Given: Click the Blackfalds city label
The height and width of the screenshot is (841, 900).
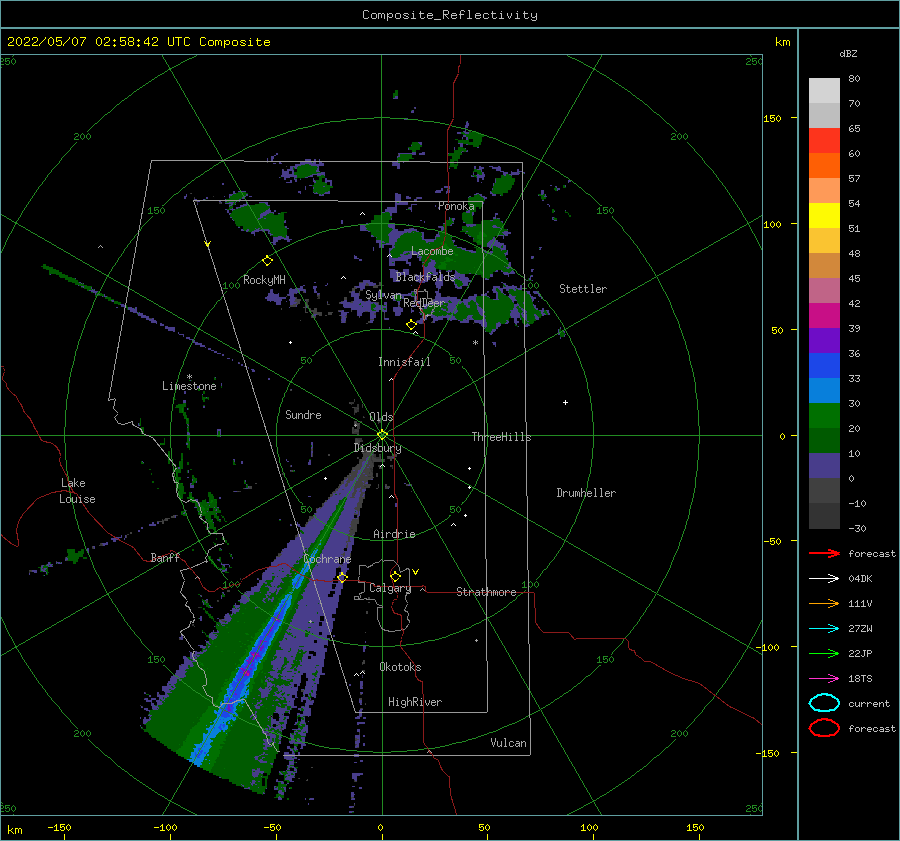Looking at the screenshot, I should [425, 277].
